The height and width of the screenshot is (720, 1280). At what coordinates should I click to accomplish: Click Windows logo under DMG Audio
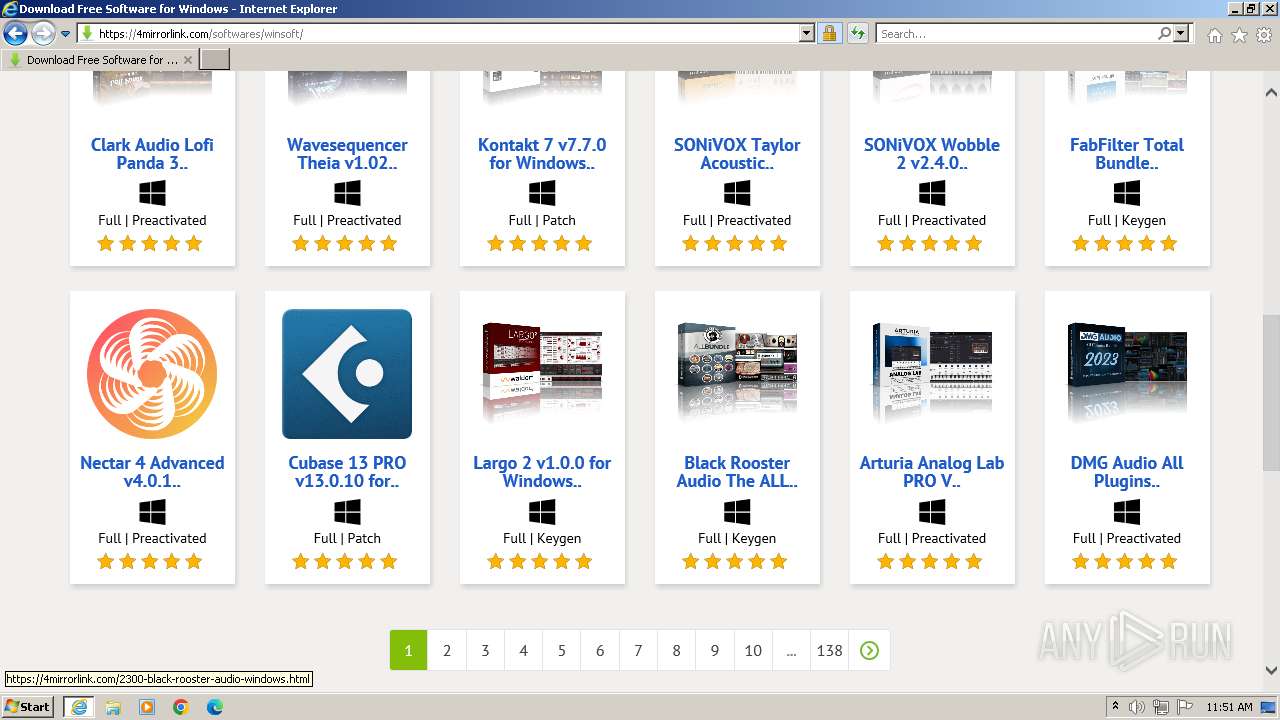pyautogui.click(x=1127, y=512)
